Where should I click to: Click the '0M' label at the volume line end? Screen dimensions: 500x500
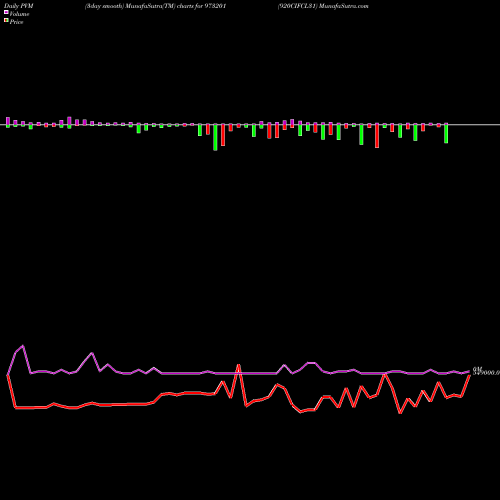(477, 369)
